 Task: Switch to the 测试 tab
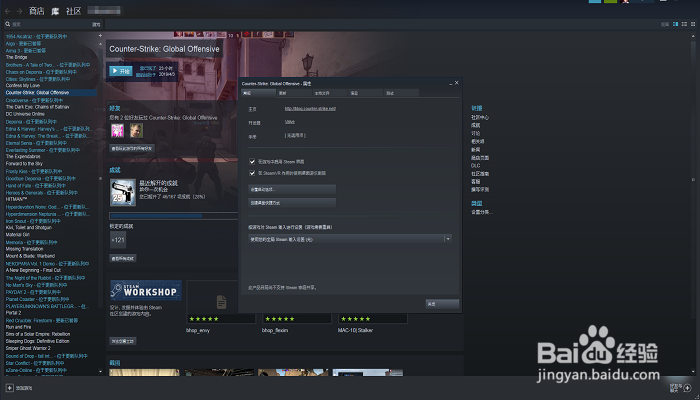(x=401, y=93)
